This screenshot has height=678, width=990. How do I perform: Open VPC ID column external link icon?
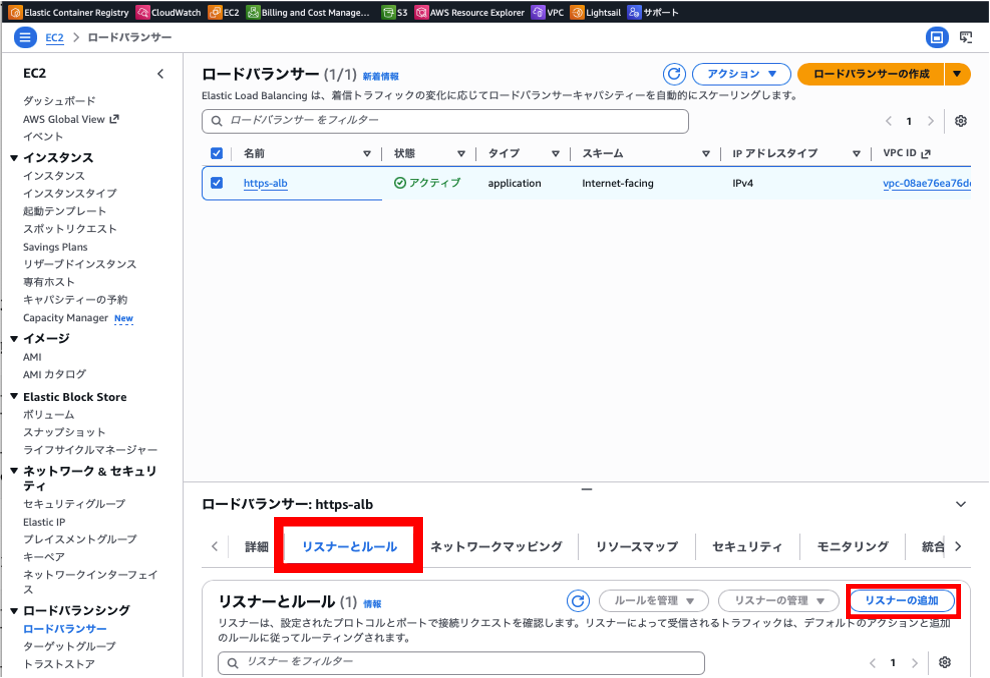tap(926, 153)
